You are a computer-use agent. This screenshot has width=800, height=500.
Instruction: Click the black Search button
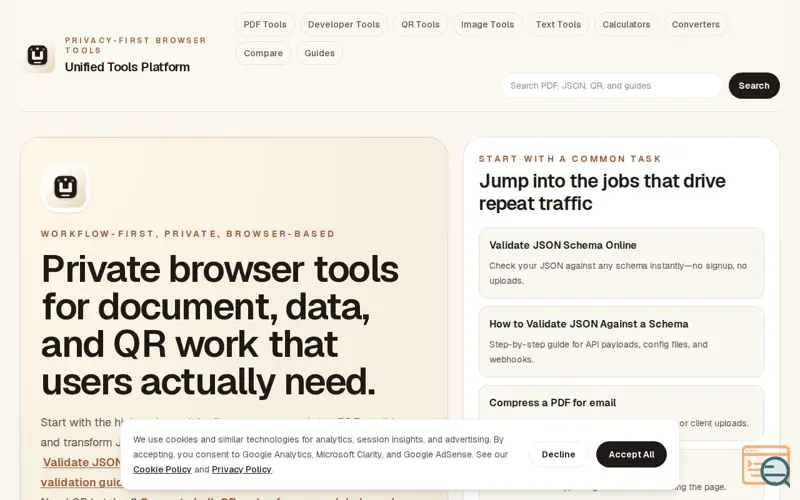point(754,86)
